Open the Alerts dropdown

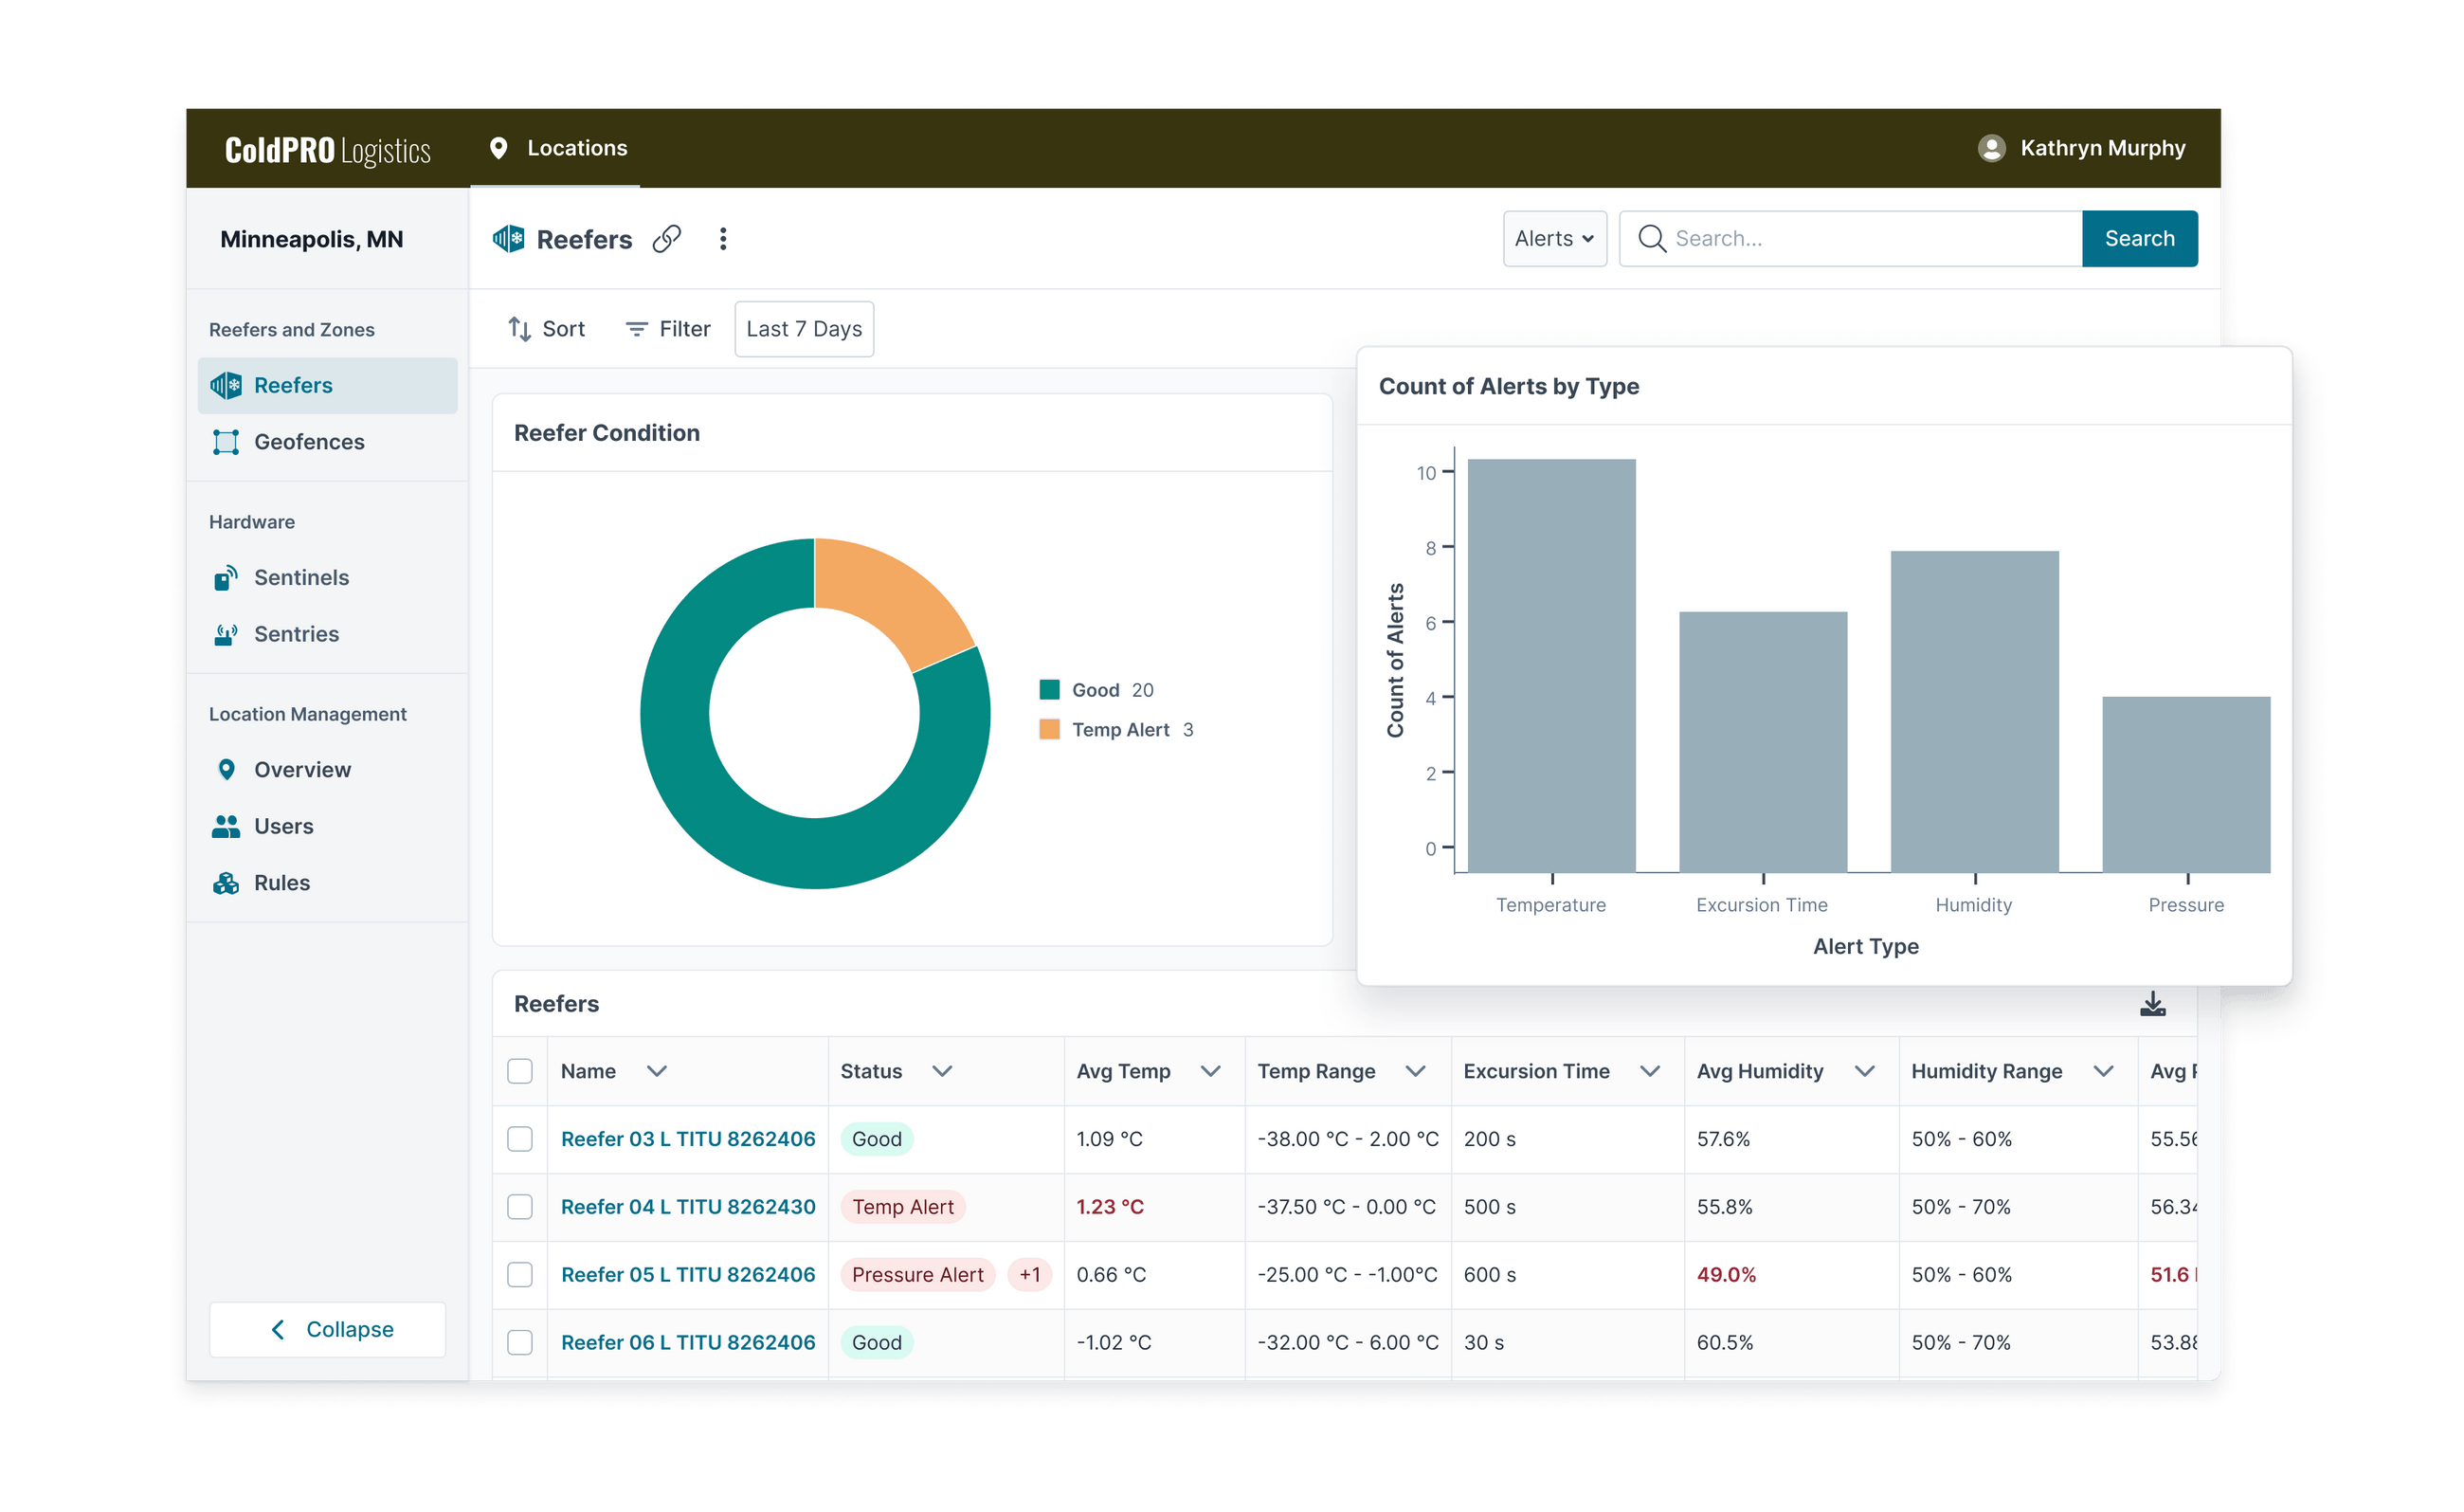pos(1554,238)
